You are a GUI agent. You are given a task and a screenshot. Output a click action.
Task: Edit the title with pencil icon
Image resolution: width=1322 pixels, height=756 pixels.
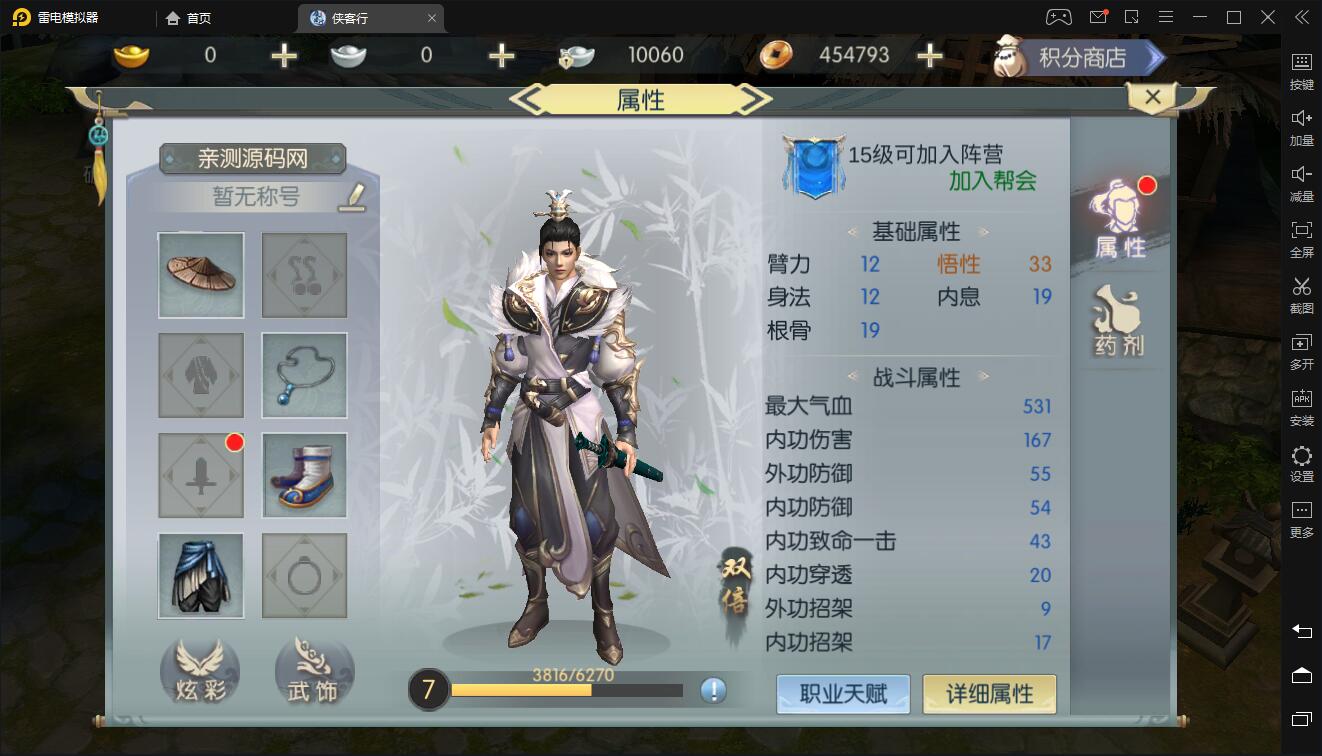pyautogui.click(x=351, y=196)
